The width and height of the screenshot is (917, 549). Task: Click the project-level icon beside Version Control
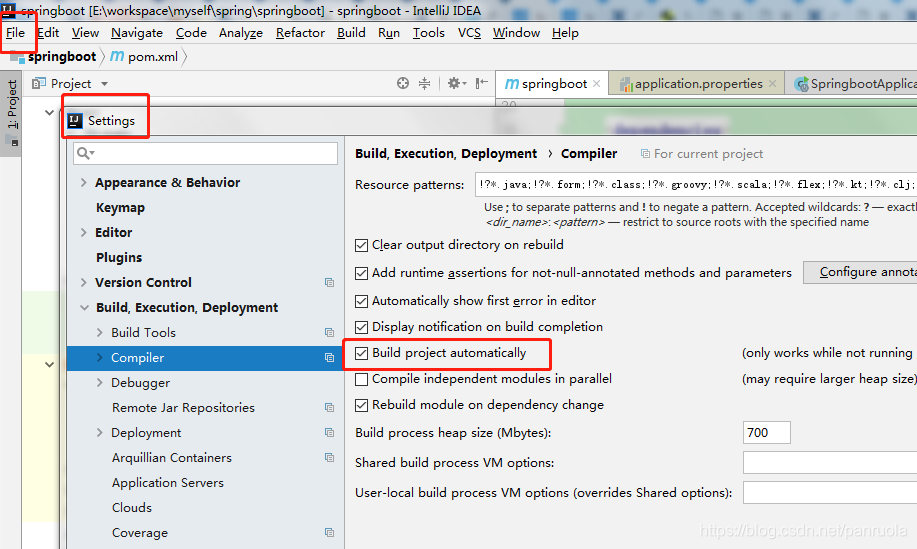pos(329,282)
